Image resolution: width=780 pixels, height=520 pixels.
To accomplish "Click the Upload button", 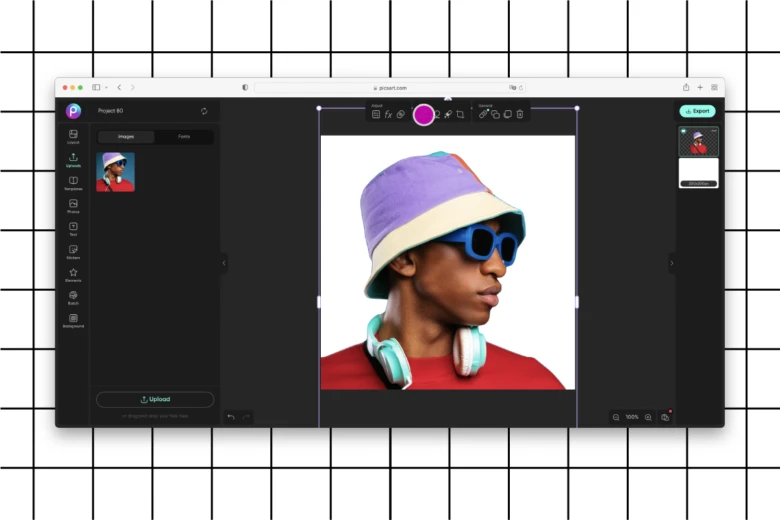I will pos(155,399).
